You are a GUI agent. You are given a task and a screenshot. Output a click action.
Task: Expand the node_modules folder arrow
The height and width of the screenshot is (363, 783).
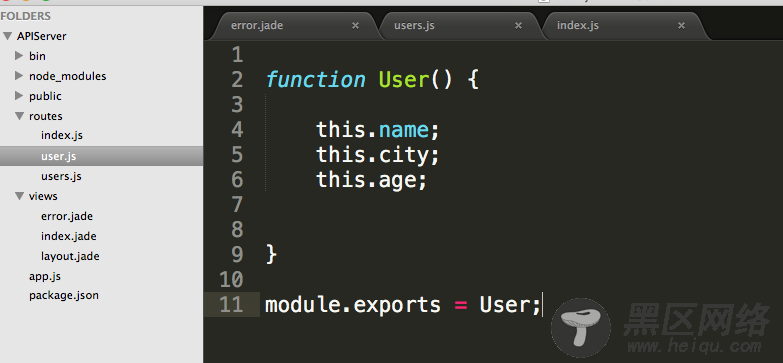click(19, 75)
